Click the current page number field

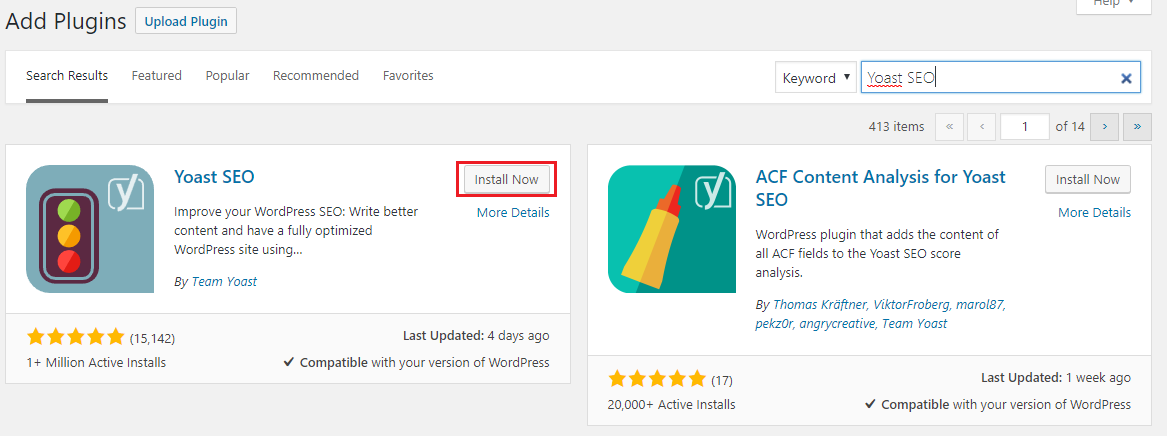click(1025, 126)
